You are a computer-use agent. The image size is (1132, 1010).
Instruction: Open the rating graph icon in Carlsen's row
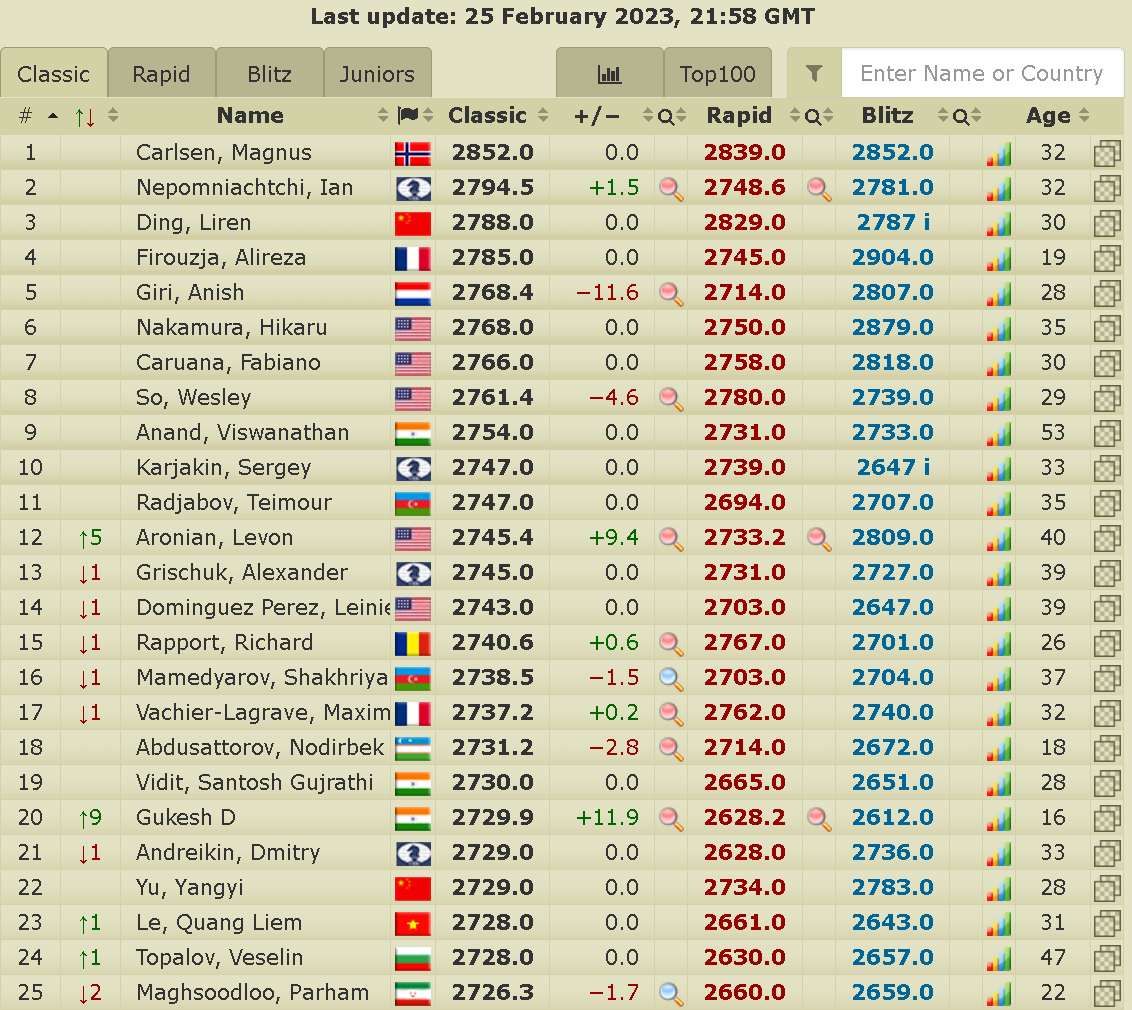pos(998,153)
